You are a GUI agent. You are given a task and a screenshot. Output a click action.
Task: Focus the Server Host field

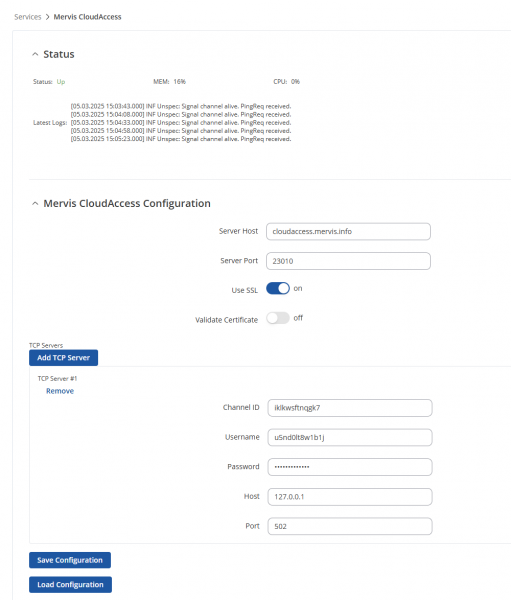(x=348, y=232)
